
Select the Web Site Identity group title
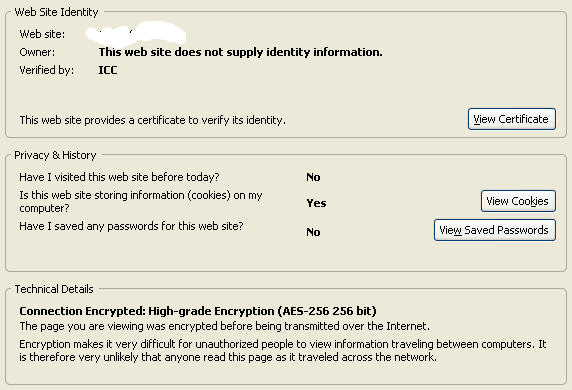click(57, 12)
